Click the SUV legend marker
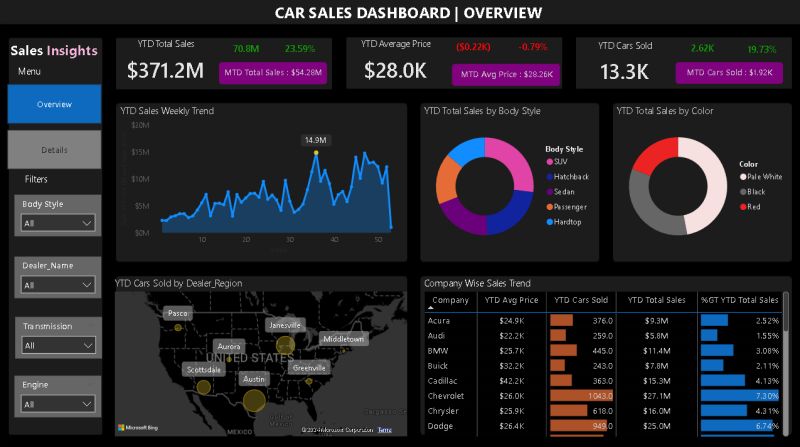Image resolution: width=800 pixels, height=447 pixels. click(x=549, y=161)
